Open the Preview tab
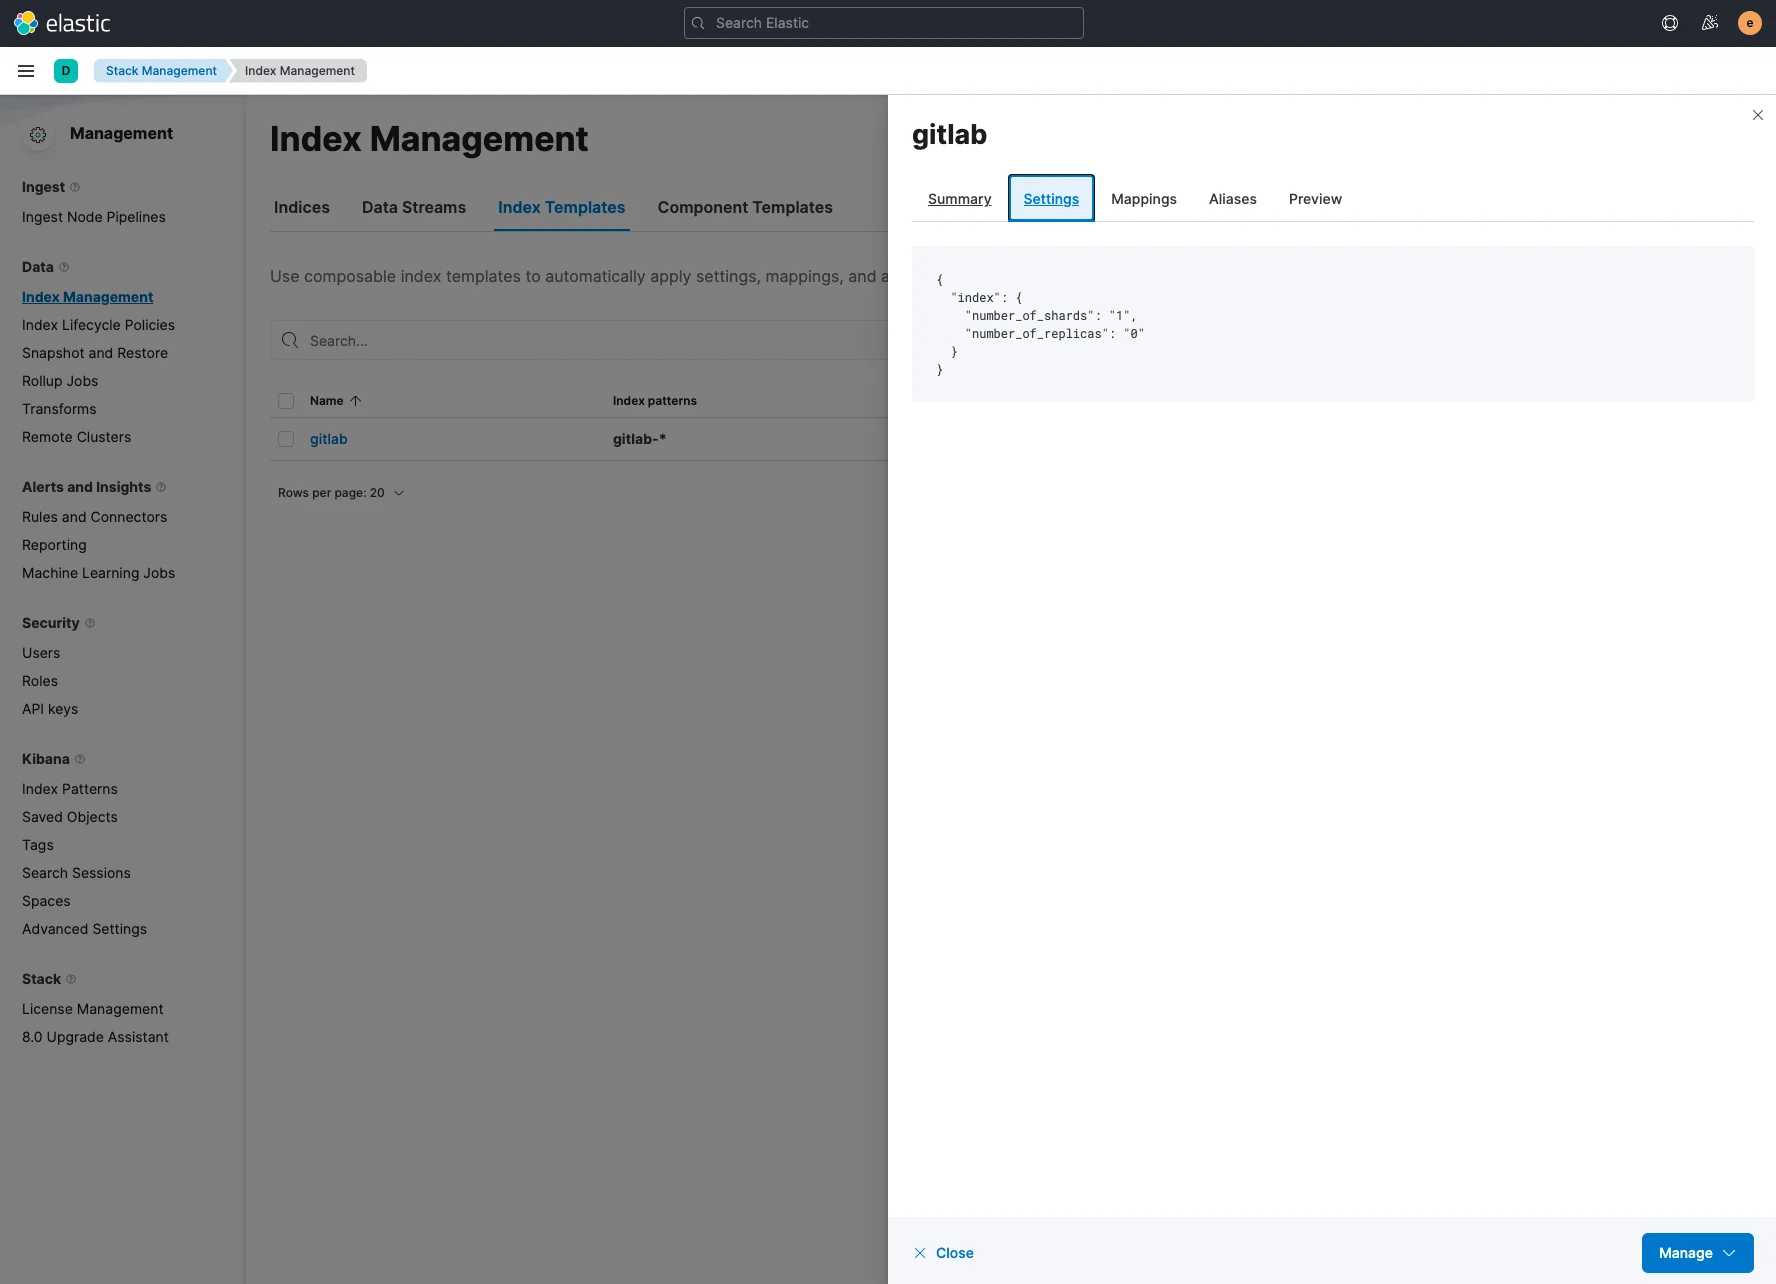Image resolution: width=1776 pixels, height=1284 pixels. pyautogui.click(x=1314, y=199)
